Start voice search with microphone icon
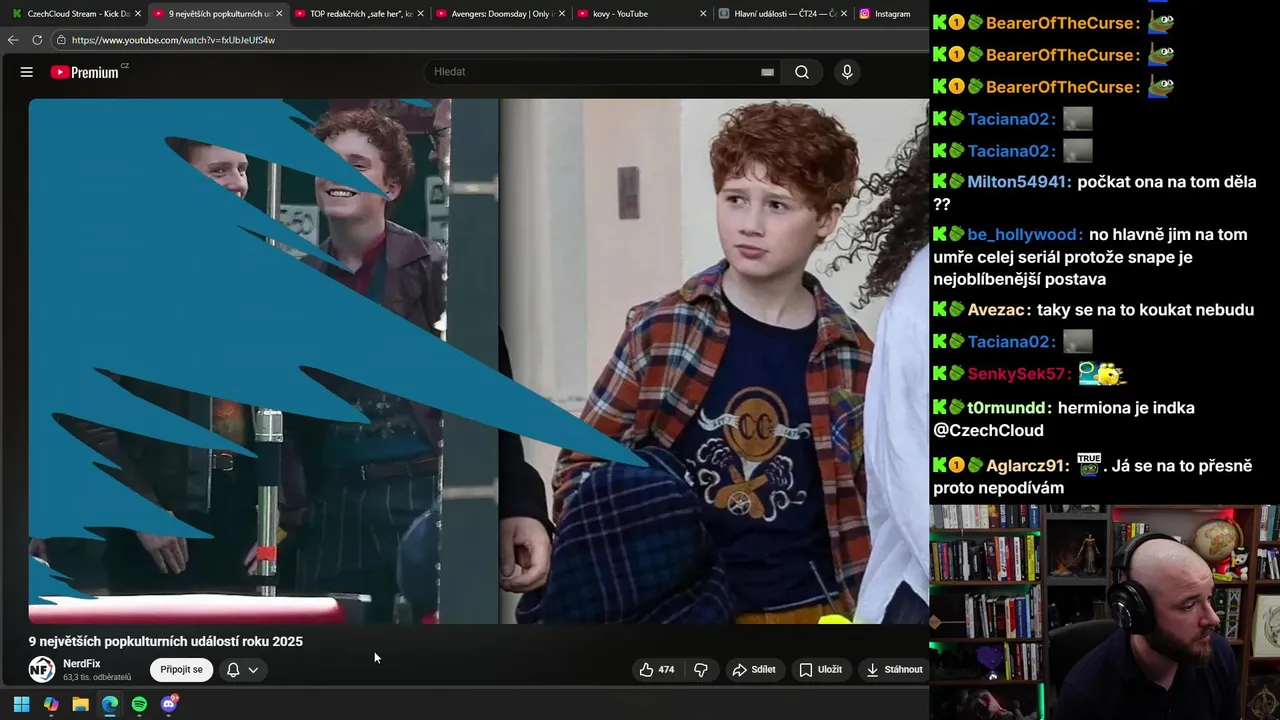 click(x=847, y=72)
